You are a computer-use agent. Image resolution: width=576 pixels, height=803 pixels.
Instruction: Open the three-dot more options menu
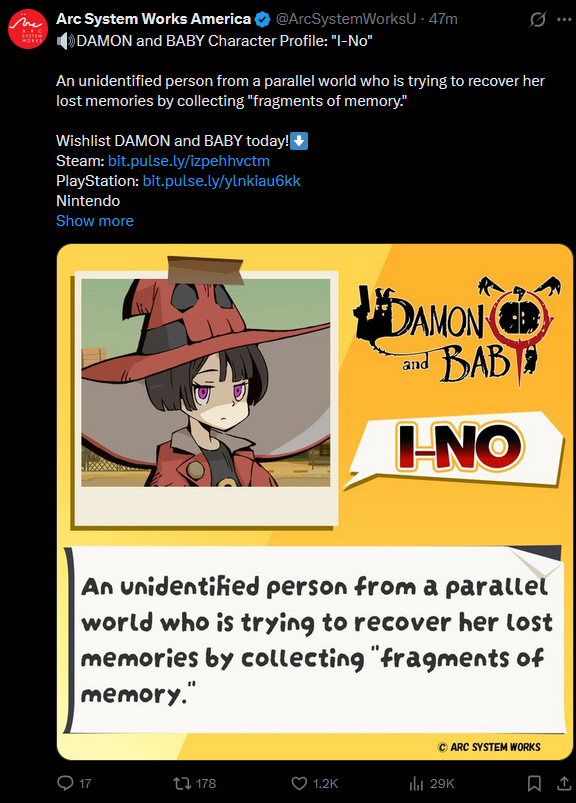click(x=564, y=19)
